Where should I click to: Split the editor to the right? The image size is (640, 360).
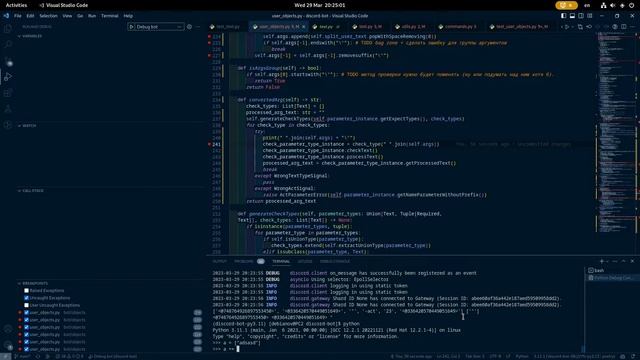[x=624, y=27]
